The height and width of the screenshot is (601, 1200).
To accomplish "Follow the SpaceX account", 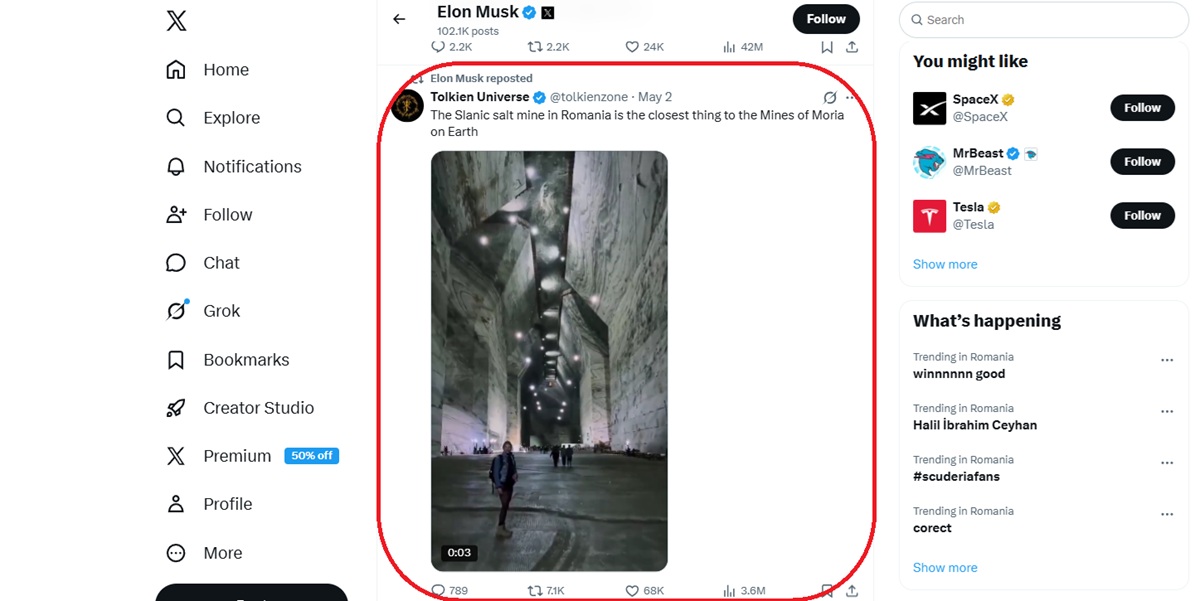I will (x=1142, y=108).
